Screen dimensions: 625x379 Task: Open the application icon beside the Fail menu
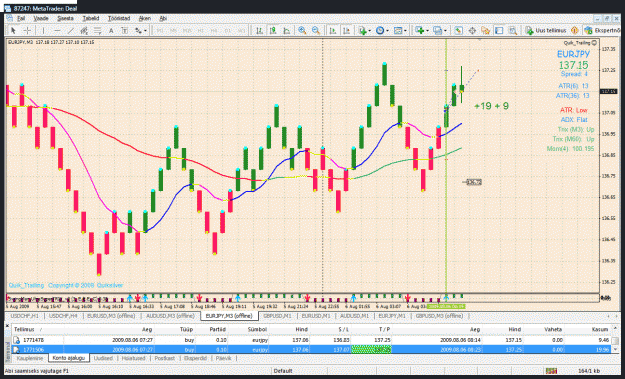9,18
